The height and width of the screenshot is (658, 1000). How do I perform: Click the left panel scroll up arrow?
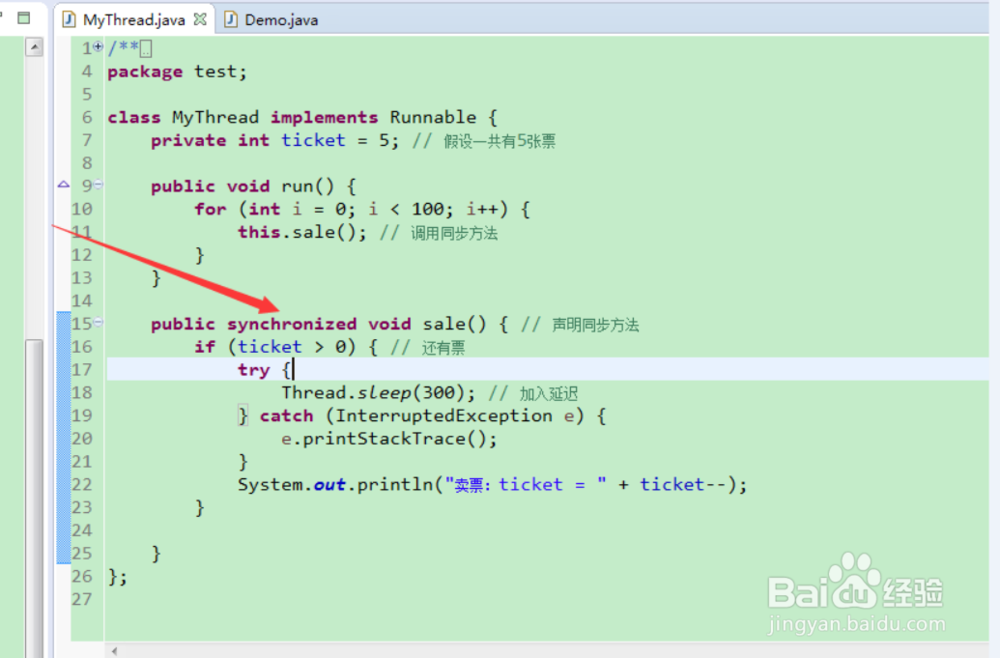(x=34, y=47)
